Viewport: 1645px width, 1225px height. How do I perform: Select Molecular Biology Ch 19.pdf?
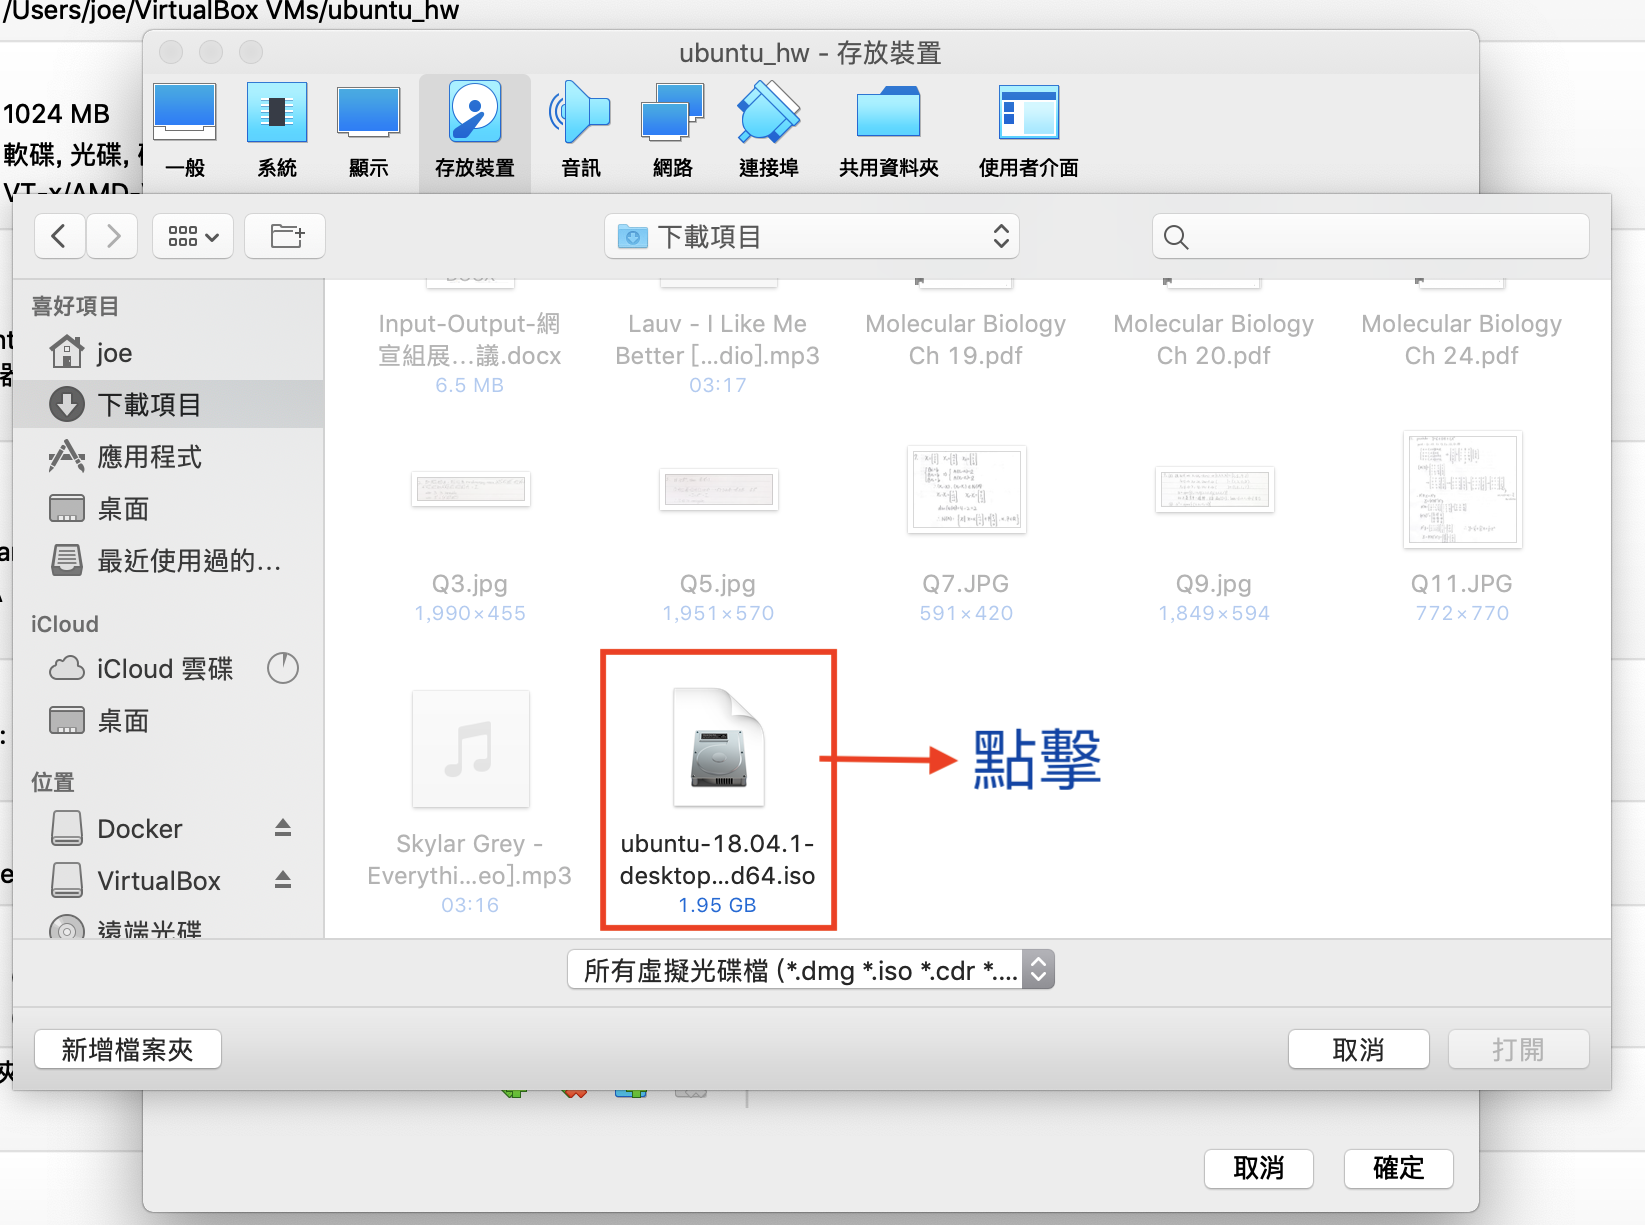coord(966,339)
